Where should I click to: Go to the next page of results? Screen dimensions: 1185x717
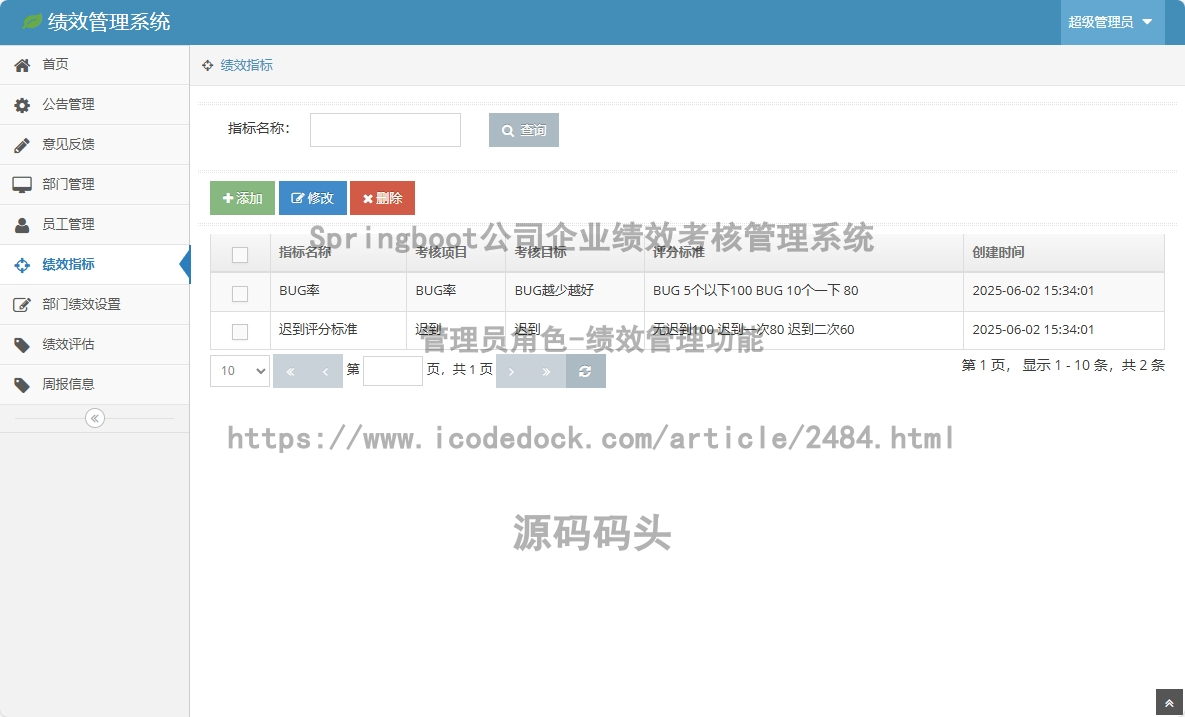coord(512,371)
